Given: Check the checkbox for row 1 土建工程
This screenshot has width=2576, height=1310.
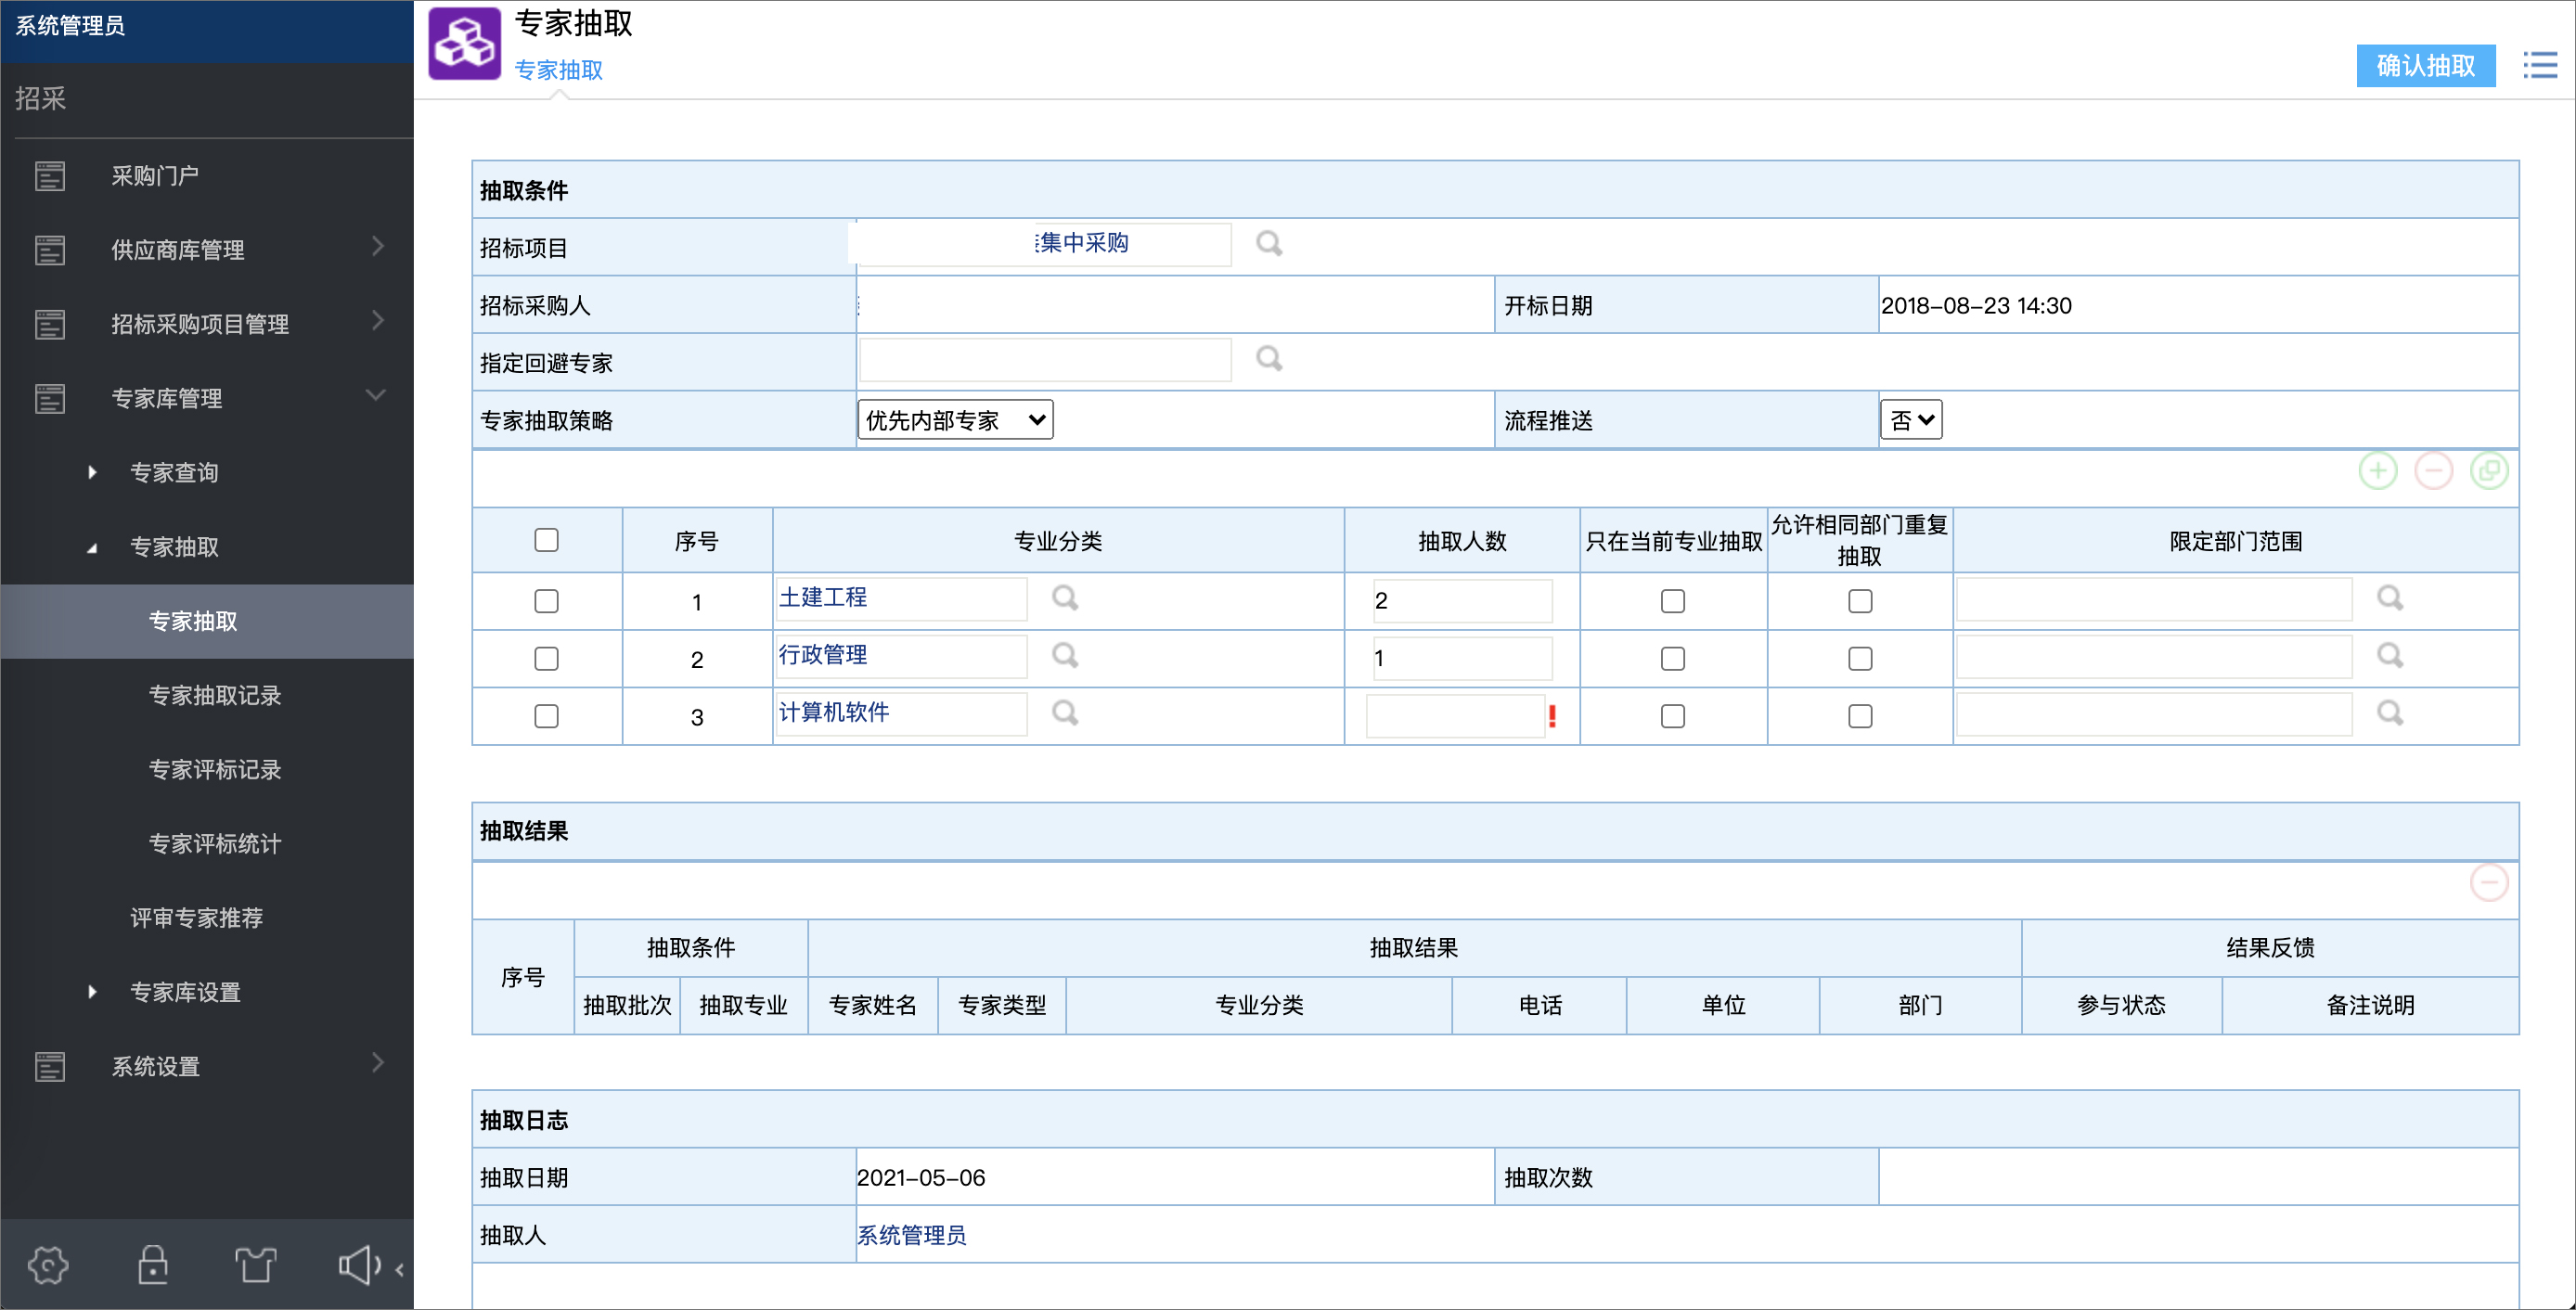Looking at the screenshot, I should point(546,600).
